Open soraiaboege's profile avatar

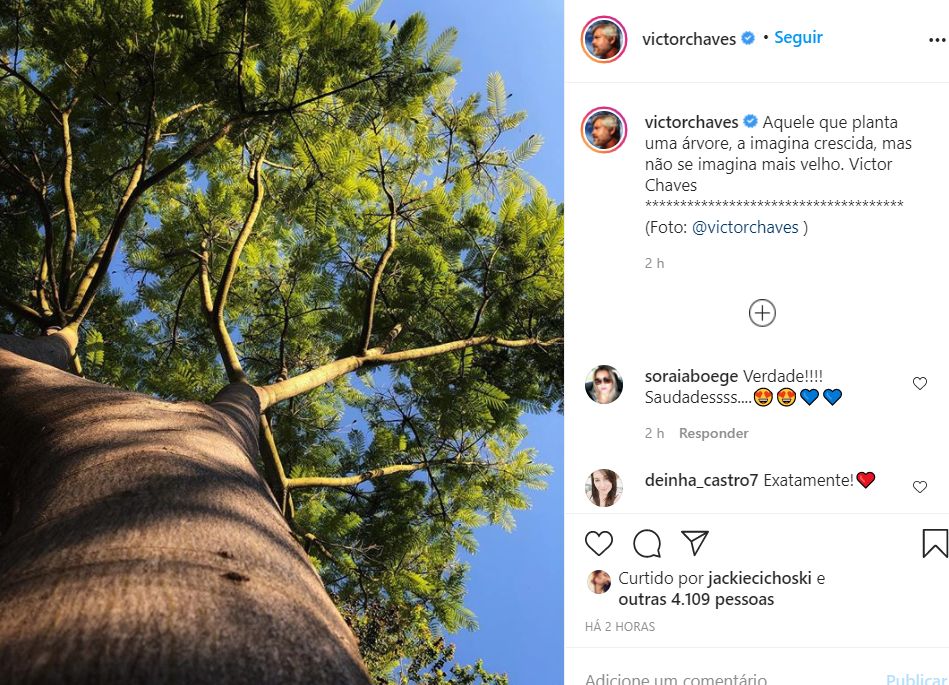click(604, 385)
